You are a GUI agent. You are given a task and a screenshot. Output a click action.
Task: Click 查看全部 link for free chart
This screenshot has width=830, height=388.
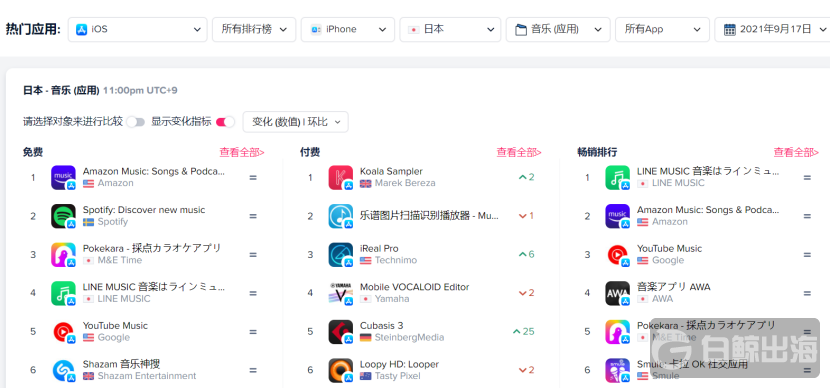click(x=242, y=152)
